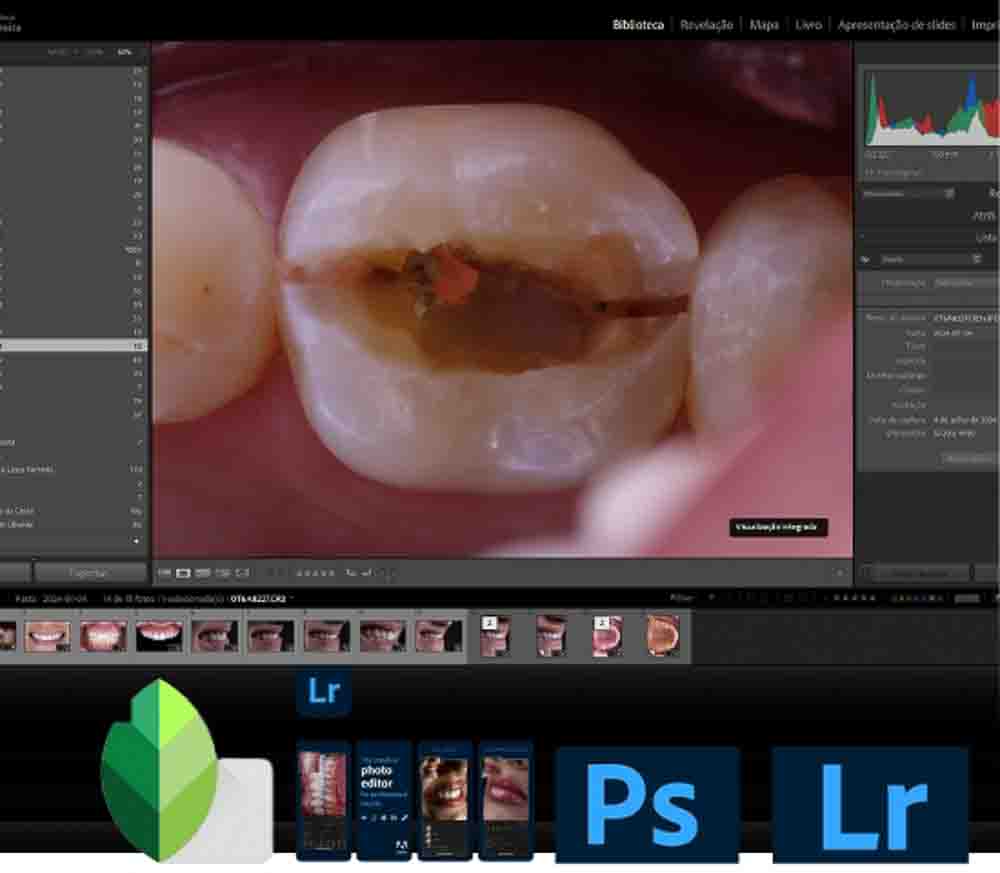Open Apresentação de slides module
The width and height of the screenshot is (1000, 873).
pos(896,25)
